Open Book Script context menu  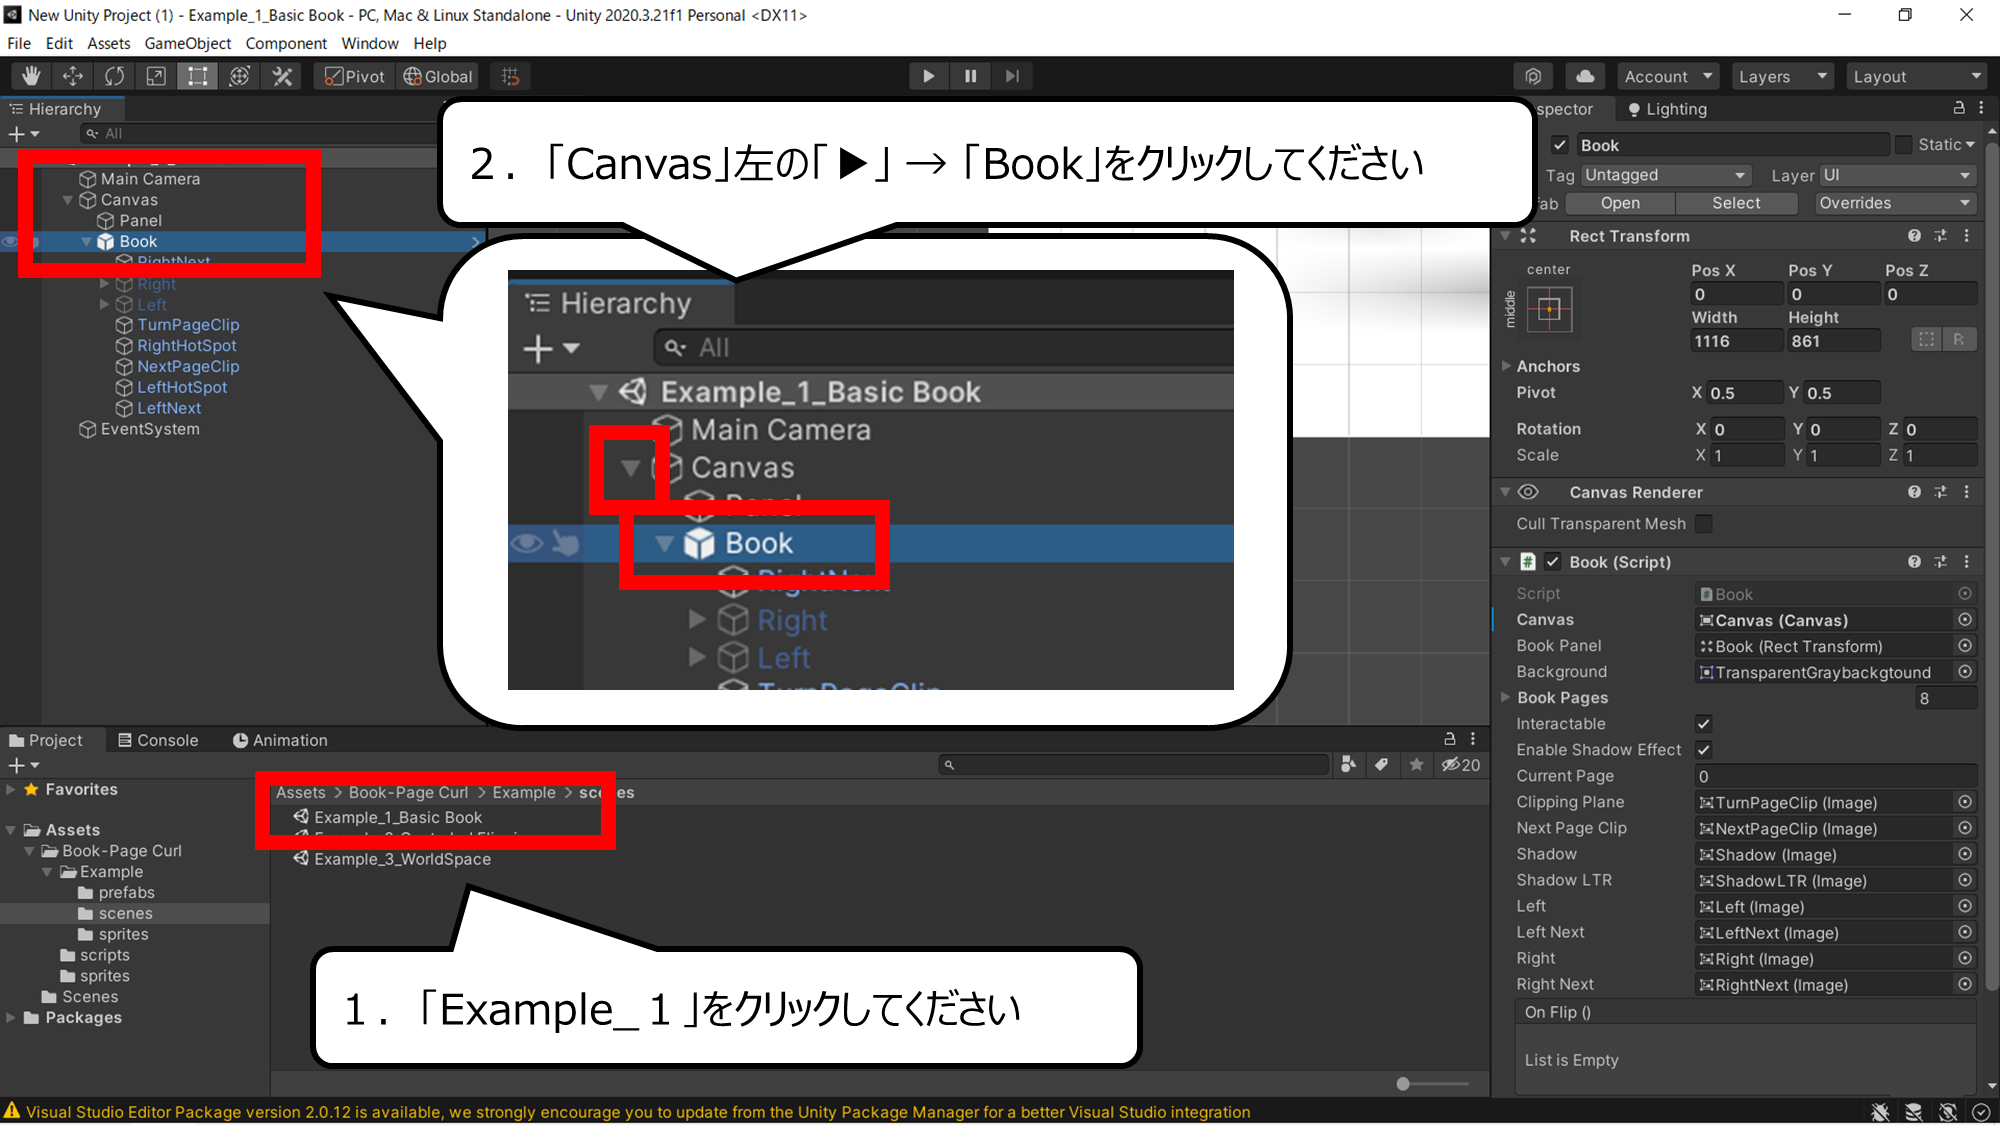point(1966,562)
